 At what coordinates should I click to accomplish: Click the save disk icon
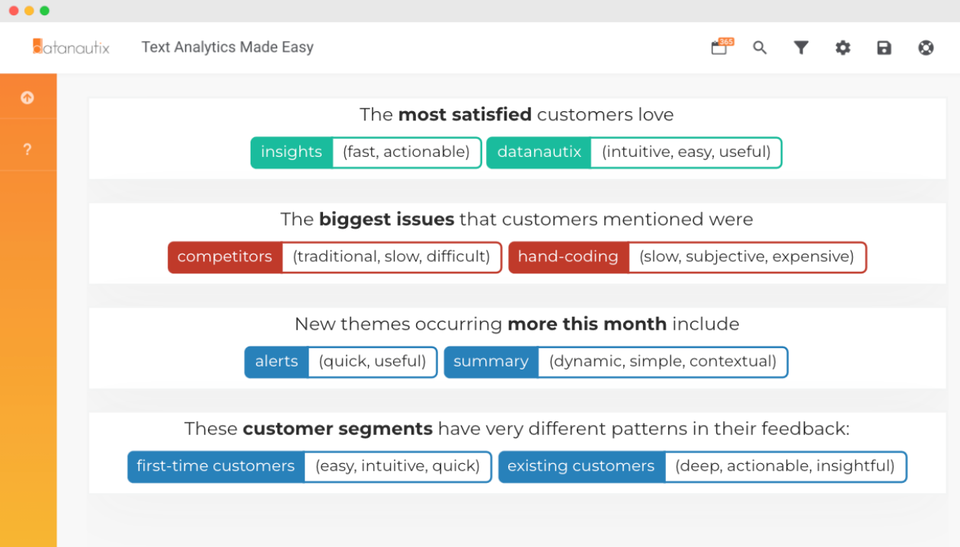884,47
